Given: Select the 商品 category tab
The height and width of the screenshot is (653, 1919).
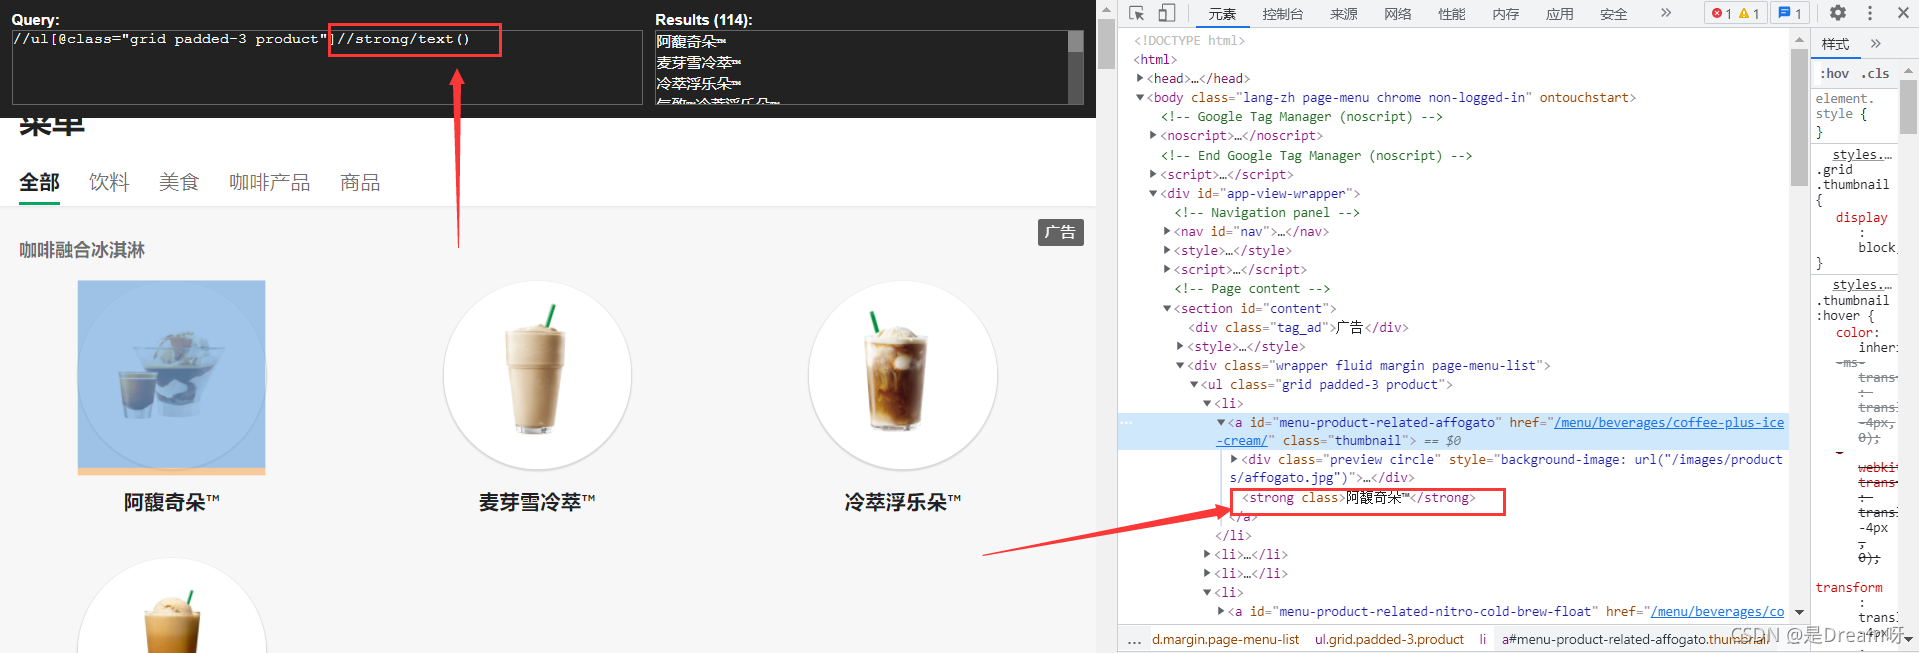Looking at the screenshot, I should point(360,183).
